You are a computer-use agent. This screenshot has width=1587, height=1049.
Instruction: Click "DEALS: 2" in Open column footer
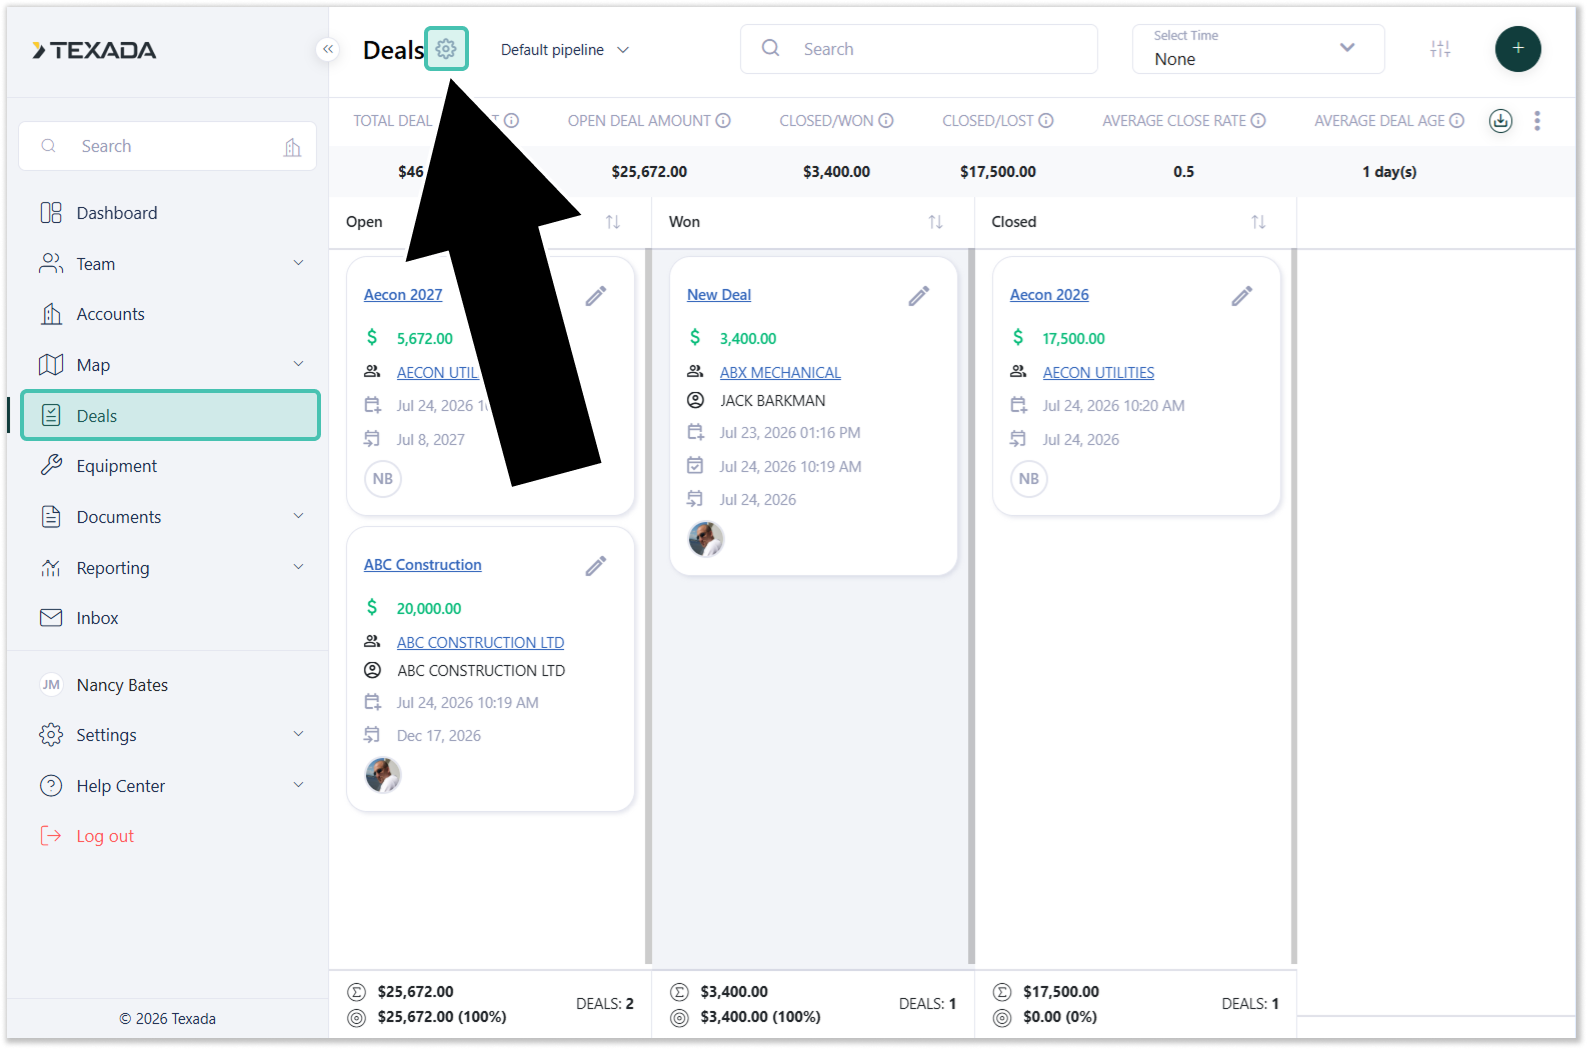click(x=605, y=1004)
